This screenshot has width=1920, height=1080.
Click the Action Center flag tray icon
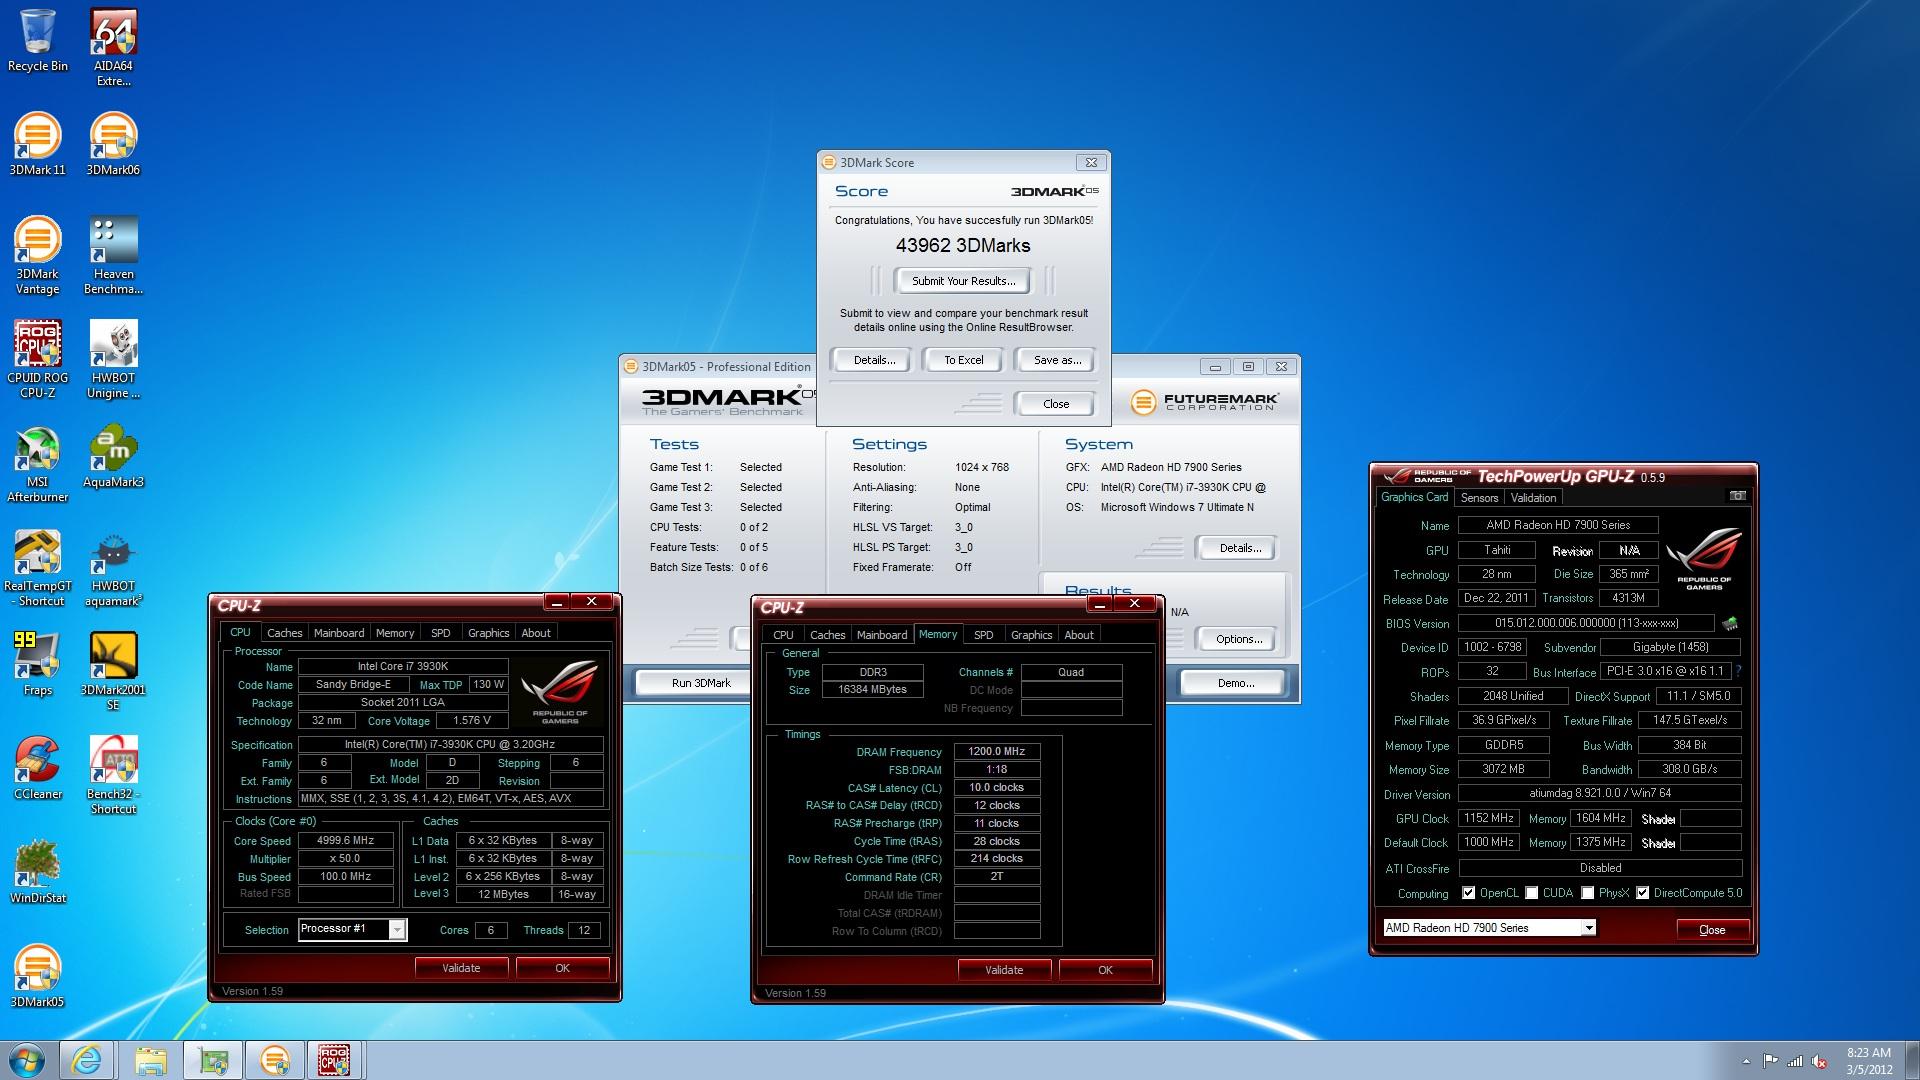1770,1061
